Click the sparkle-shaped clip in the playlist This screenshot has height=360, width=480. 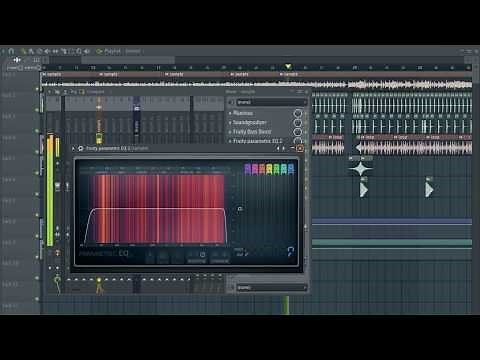click(x=361, y=169)
